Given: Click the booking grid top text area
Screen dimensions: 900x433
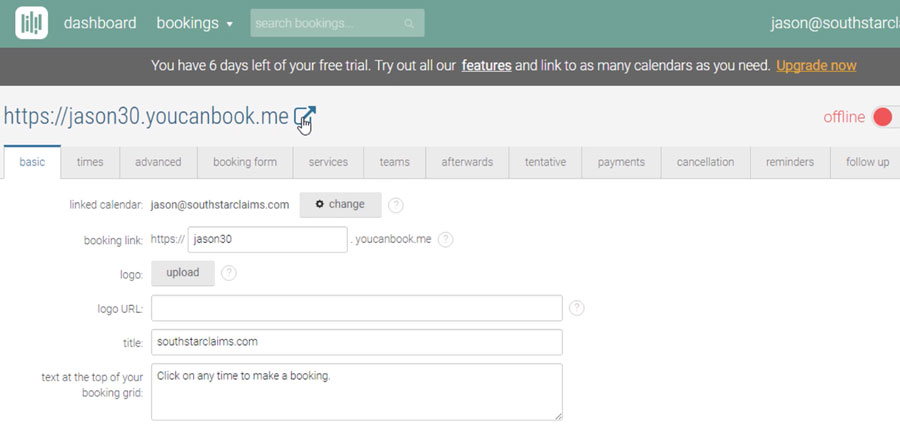Looking at the screenshot, I should point(357,392).
